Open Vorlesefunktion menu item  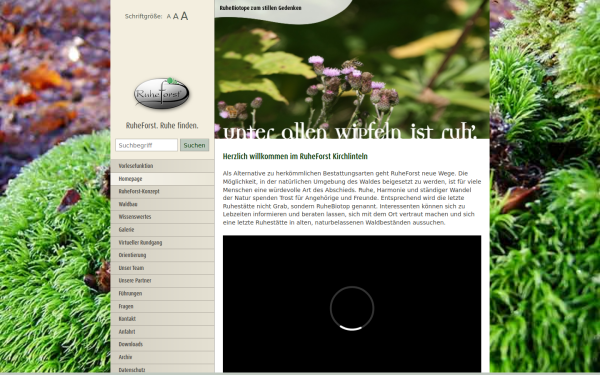[162, 166]
